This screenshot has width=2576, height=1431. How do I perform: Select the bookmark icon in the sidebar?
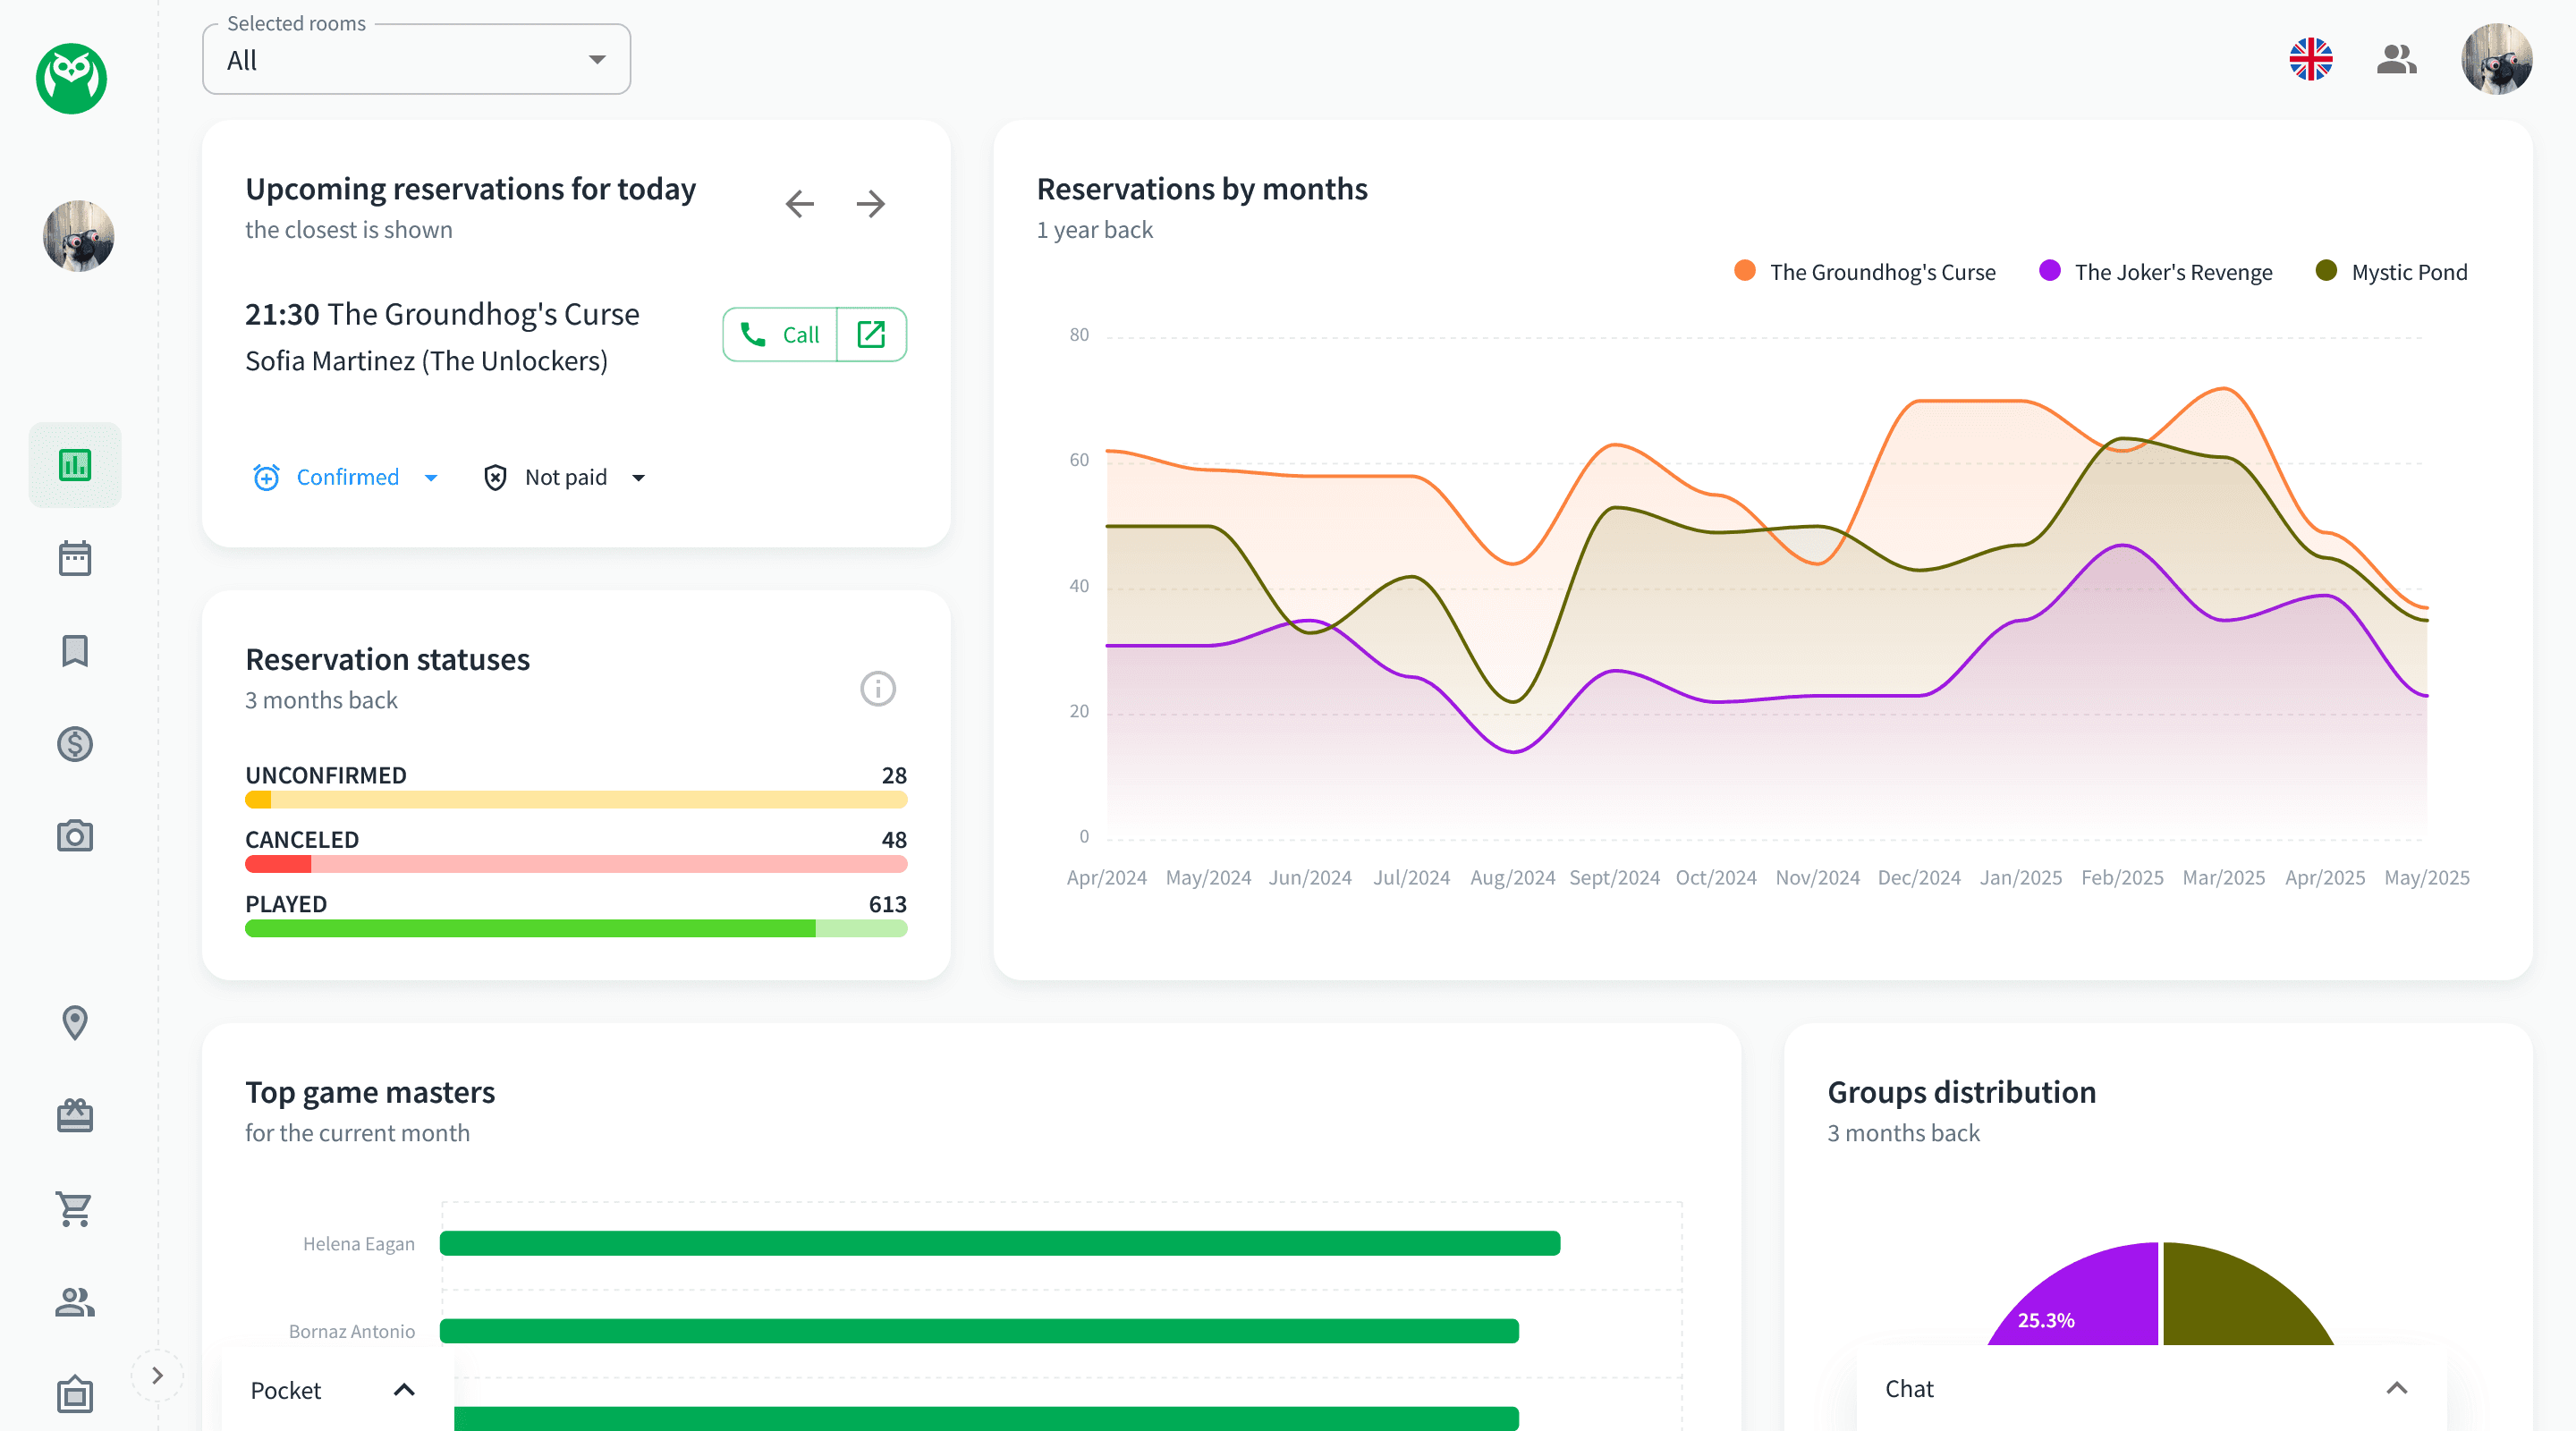pyautogui.click(x=75, y=651)
